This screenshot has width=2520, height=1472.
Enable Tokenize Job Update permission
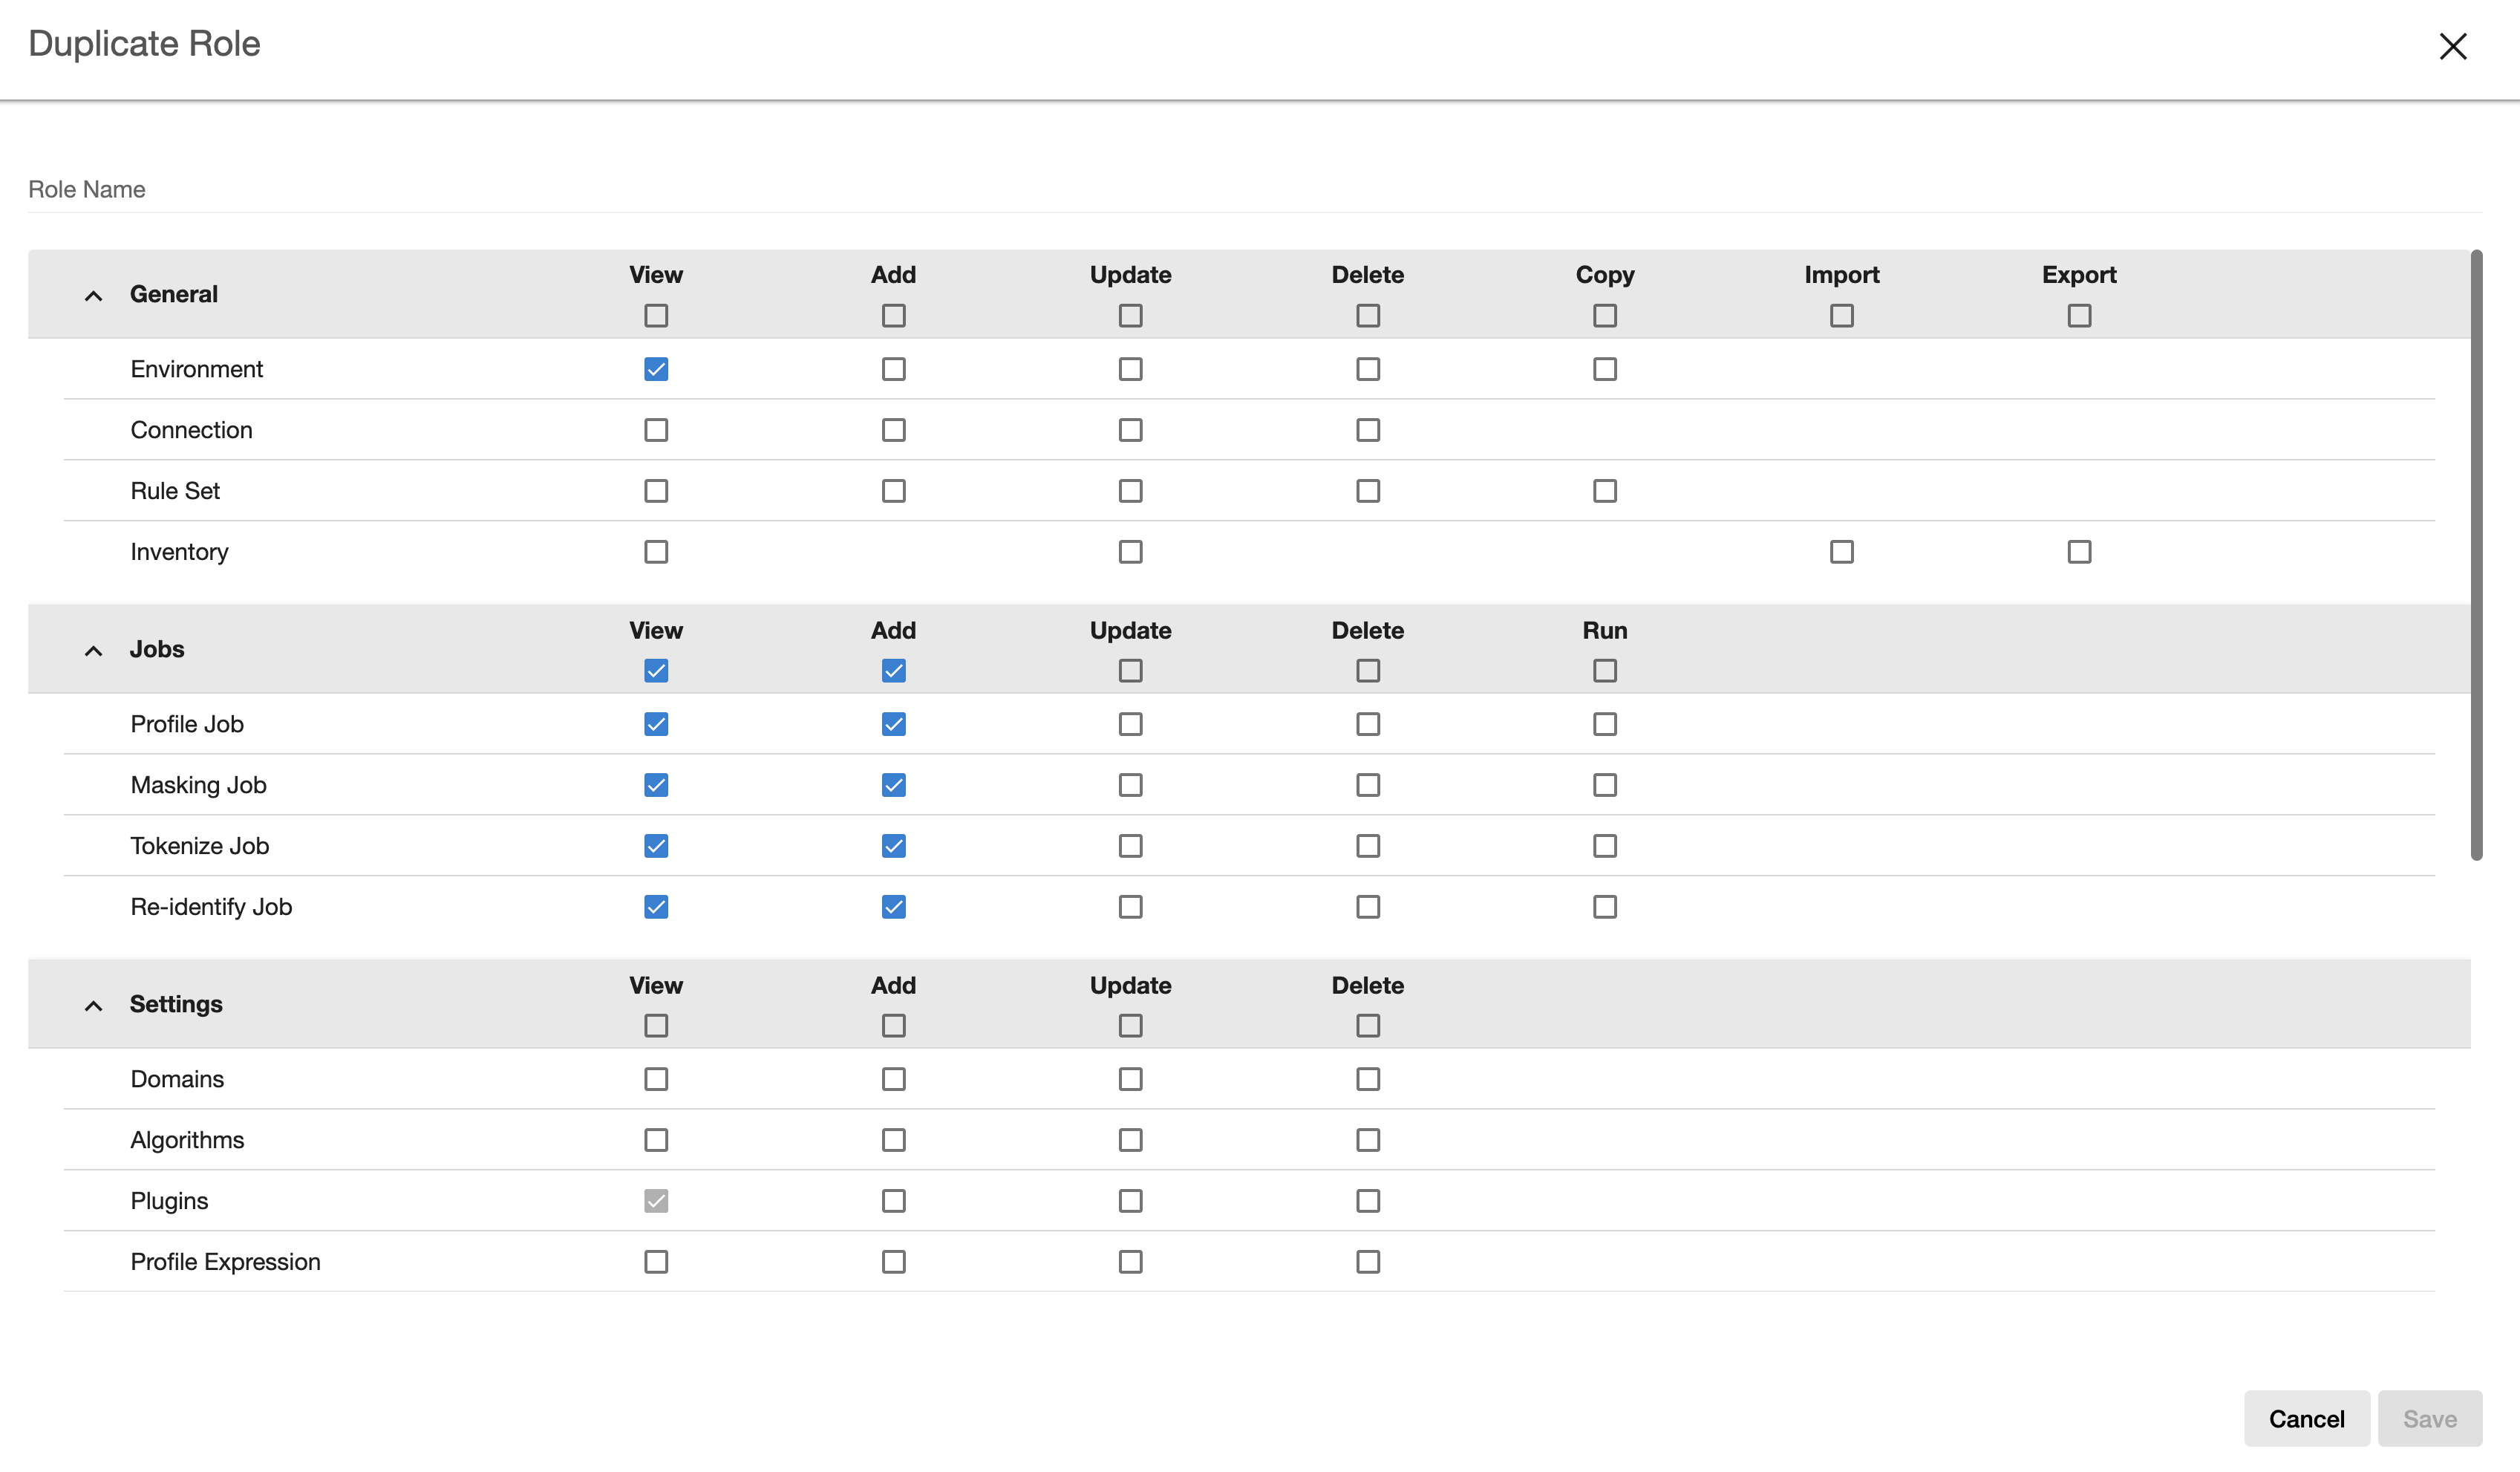1130,846
